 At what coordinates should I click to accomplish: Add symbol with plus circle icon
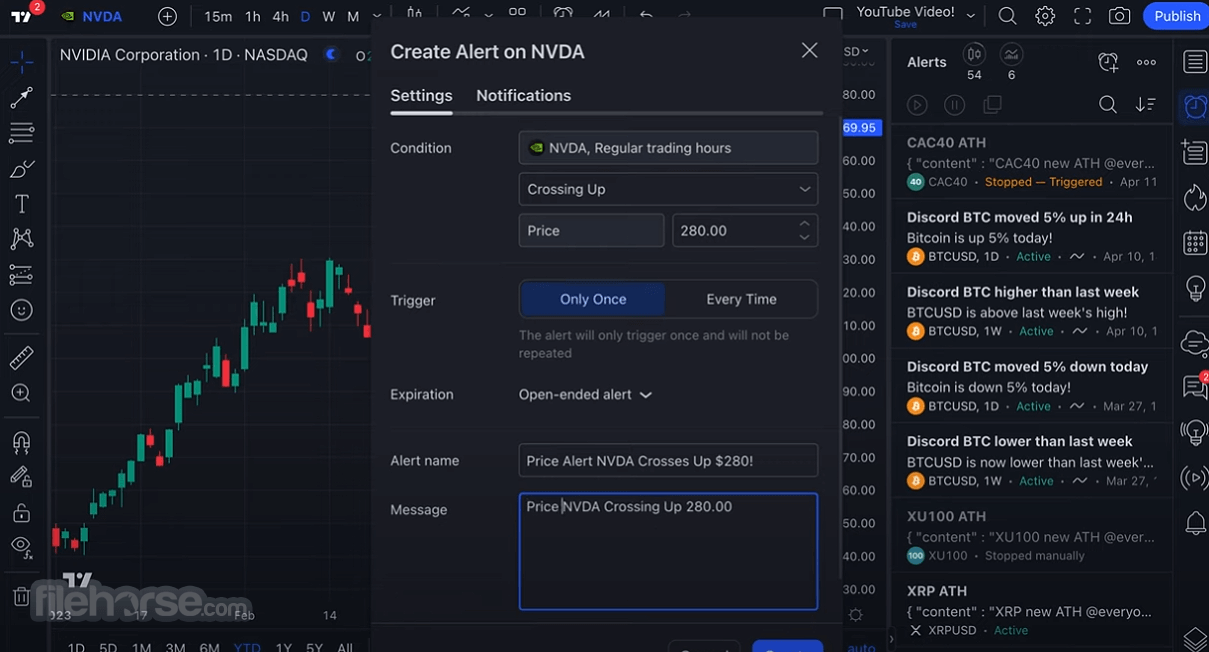click(167, 16)
